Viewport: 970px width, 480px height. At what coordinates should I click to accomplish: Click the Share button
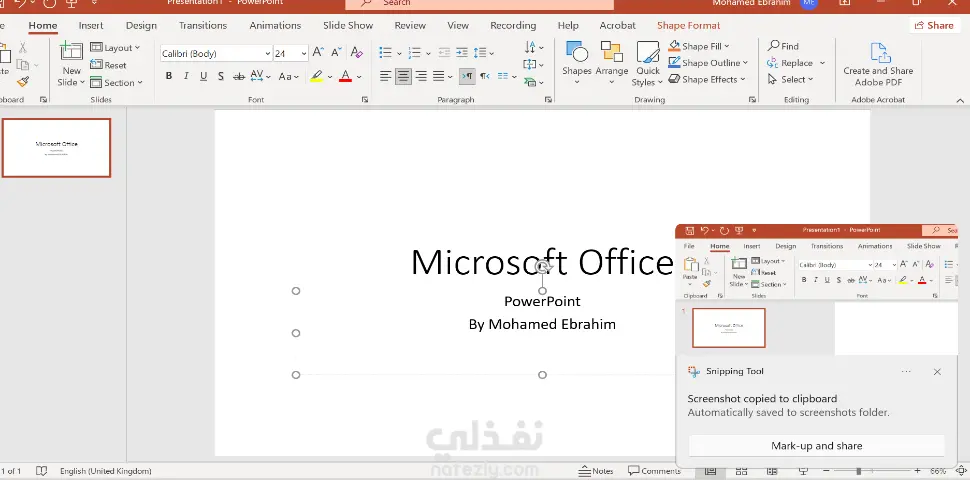[x=934, y=25]
